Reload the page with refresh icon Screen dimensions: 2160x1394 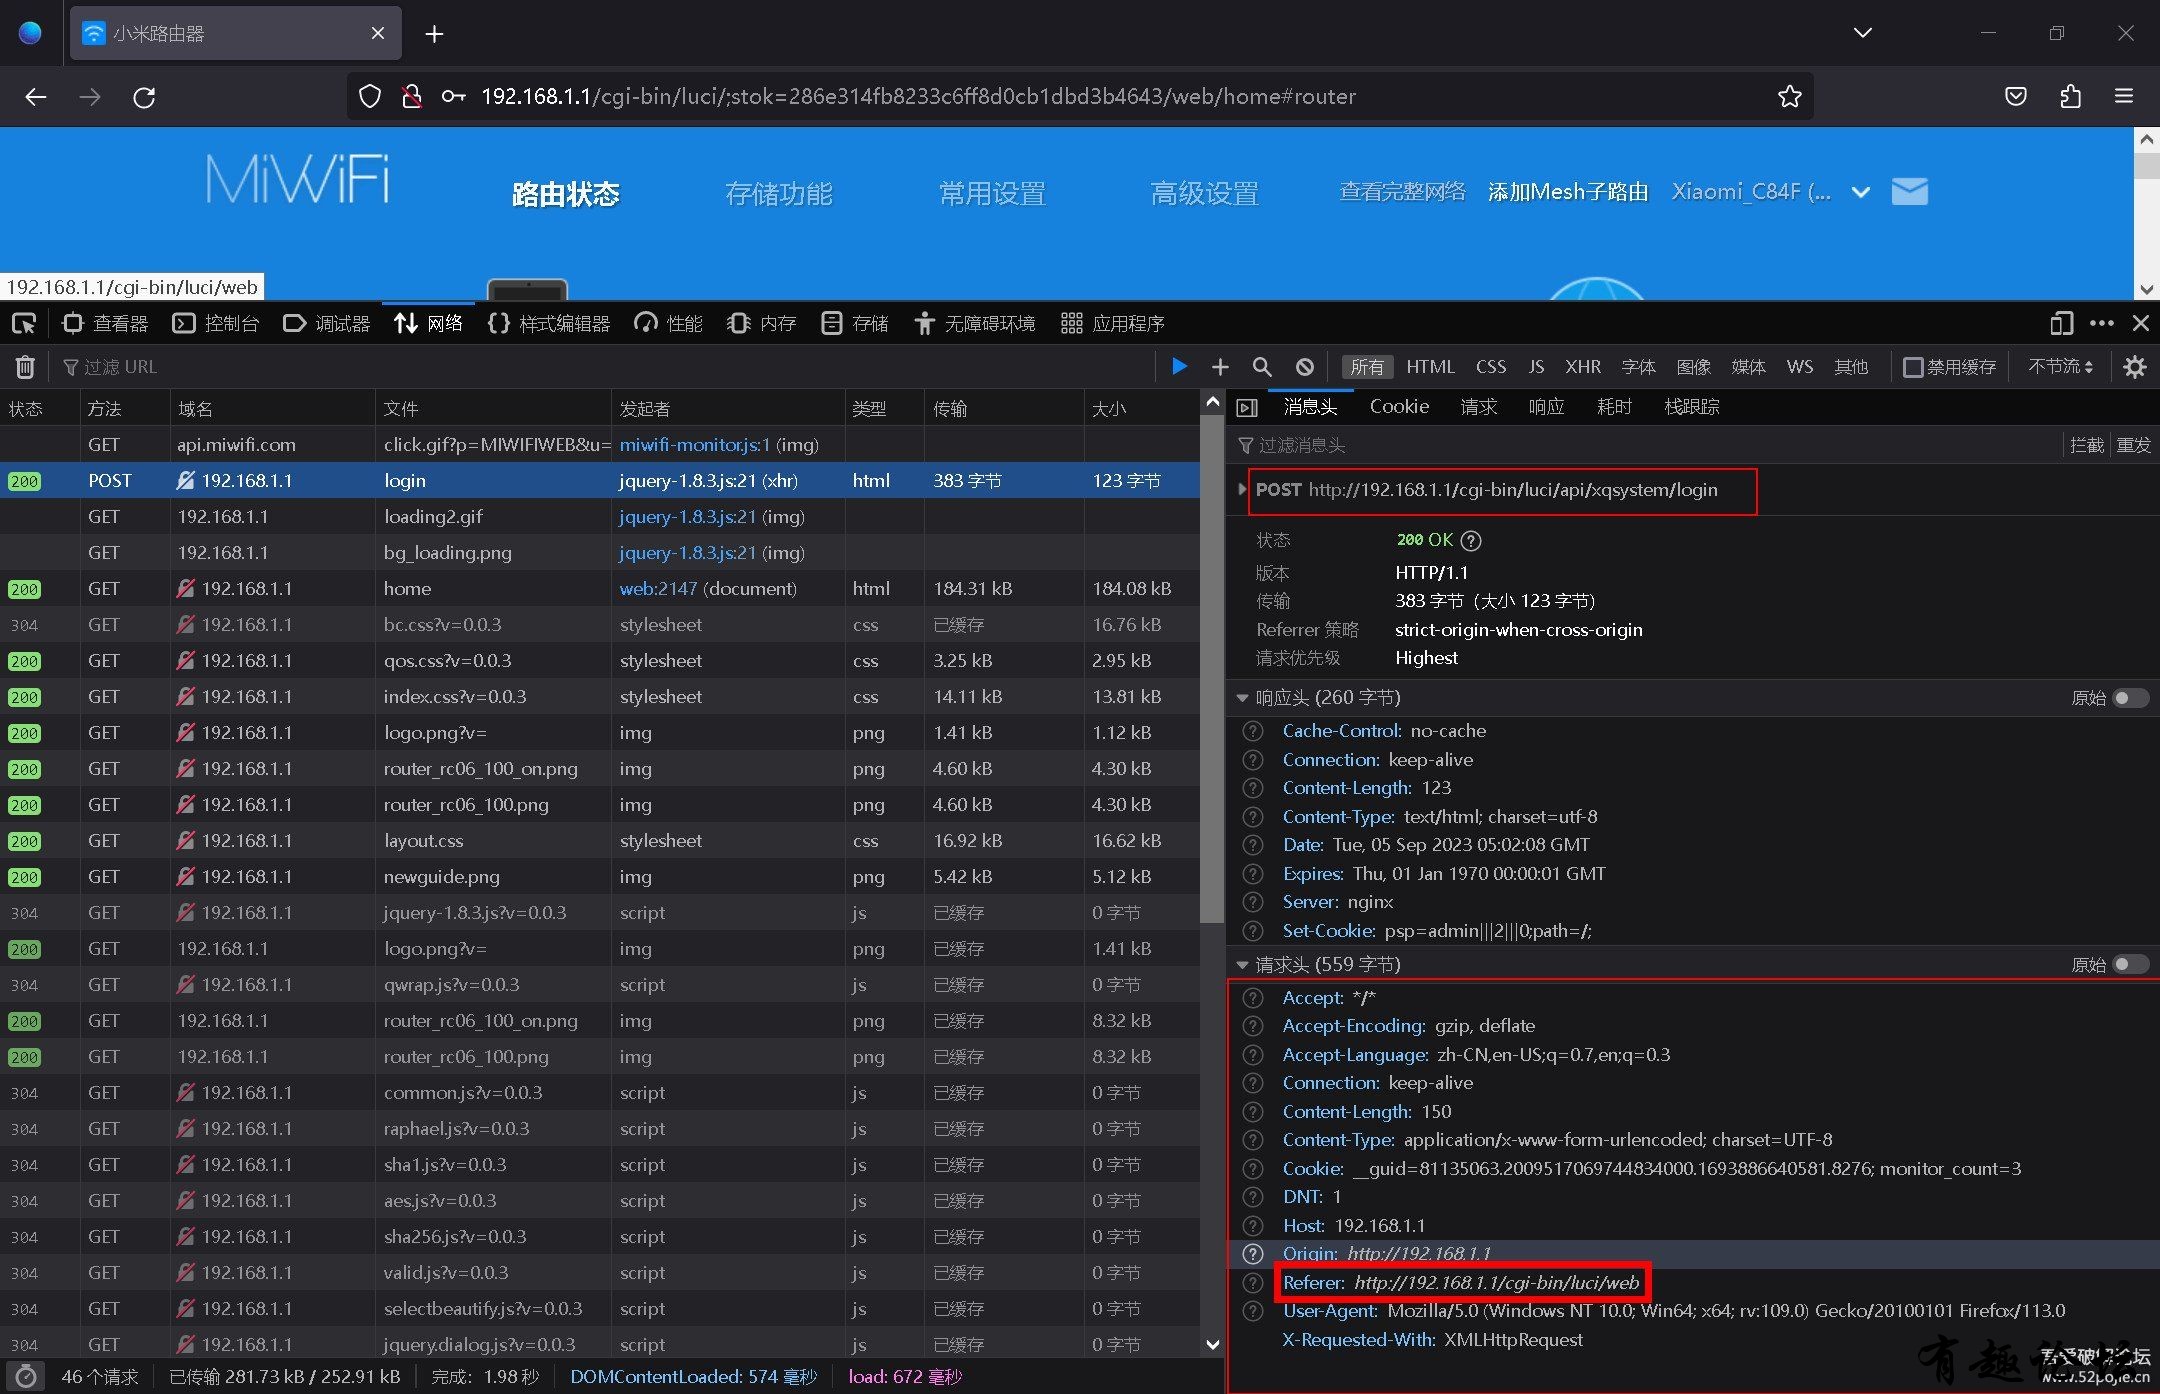point(144,97)
